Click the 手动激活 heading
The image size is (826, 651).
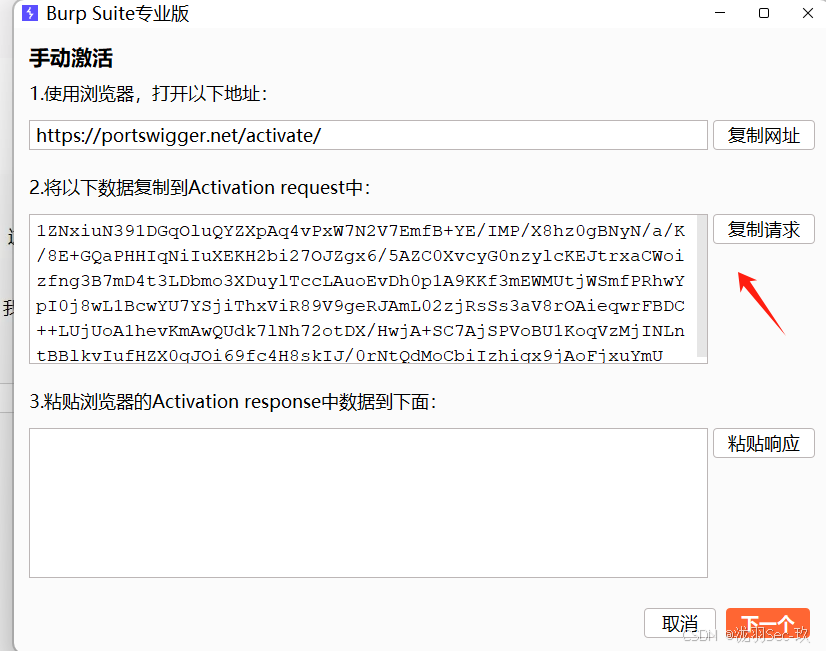pos(71,58)
